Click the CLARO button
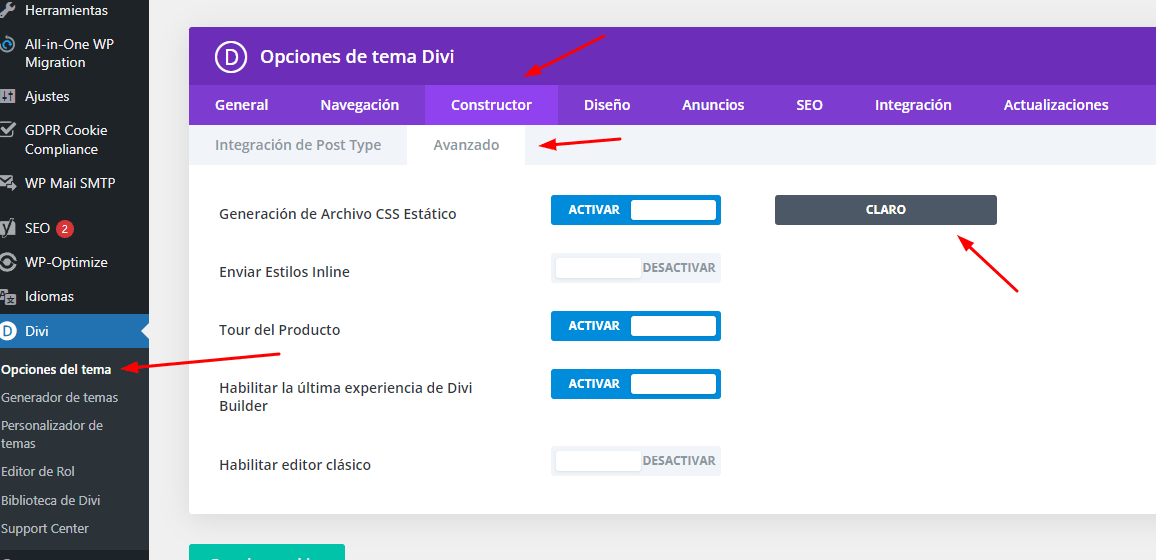 (885, 210)
